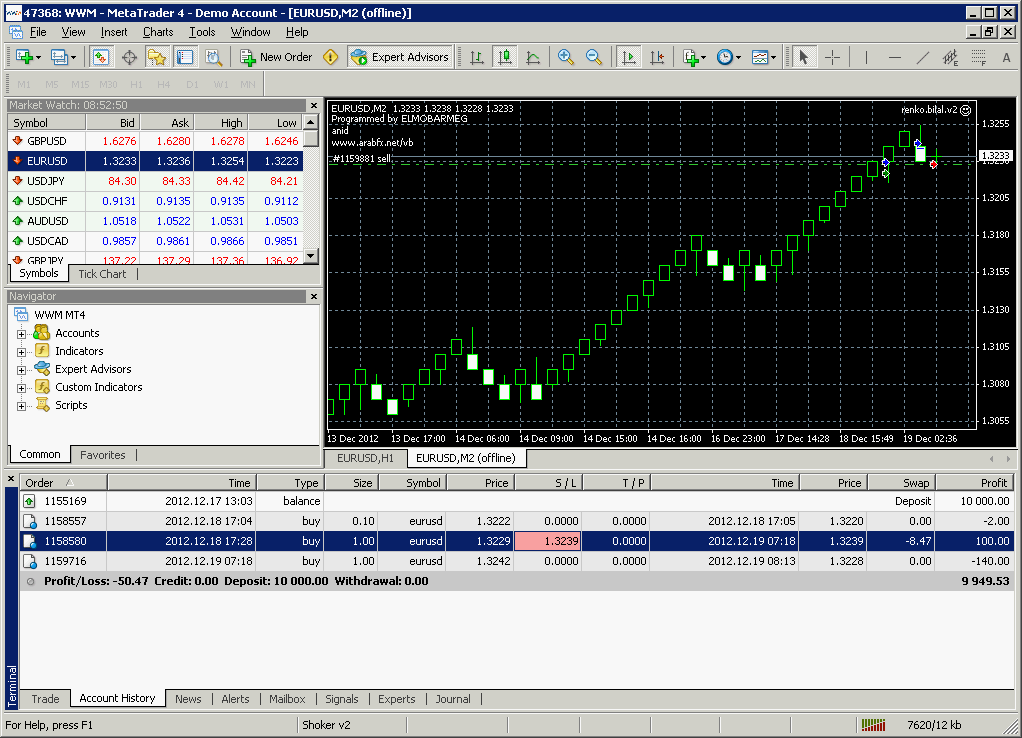Open the Journal terminal tab
Image resolution: width=1022 pixels, height=738 pixels.
tap(452, 699)
